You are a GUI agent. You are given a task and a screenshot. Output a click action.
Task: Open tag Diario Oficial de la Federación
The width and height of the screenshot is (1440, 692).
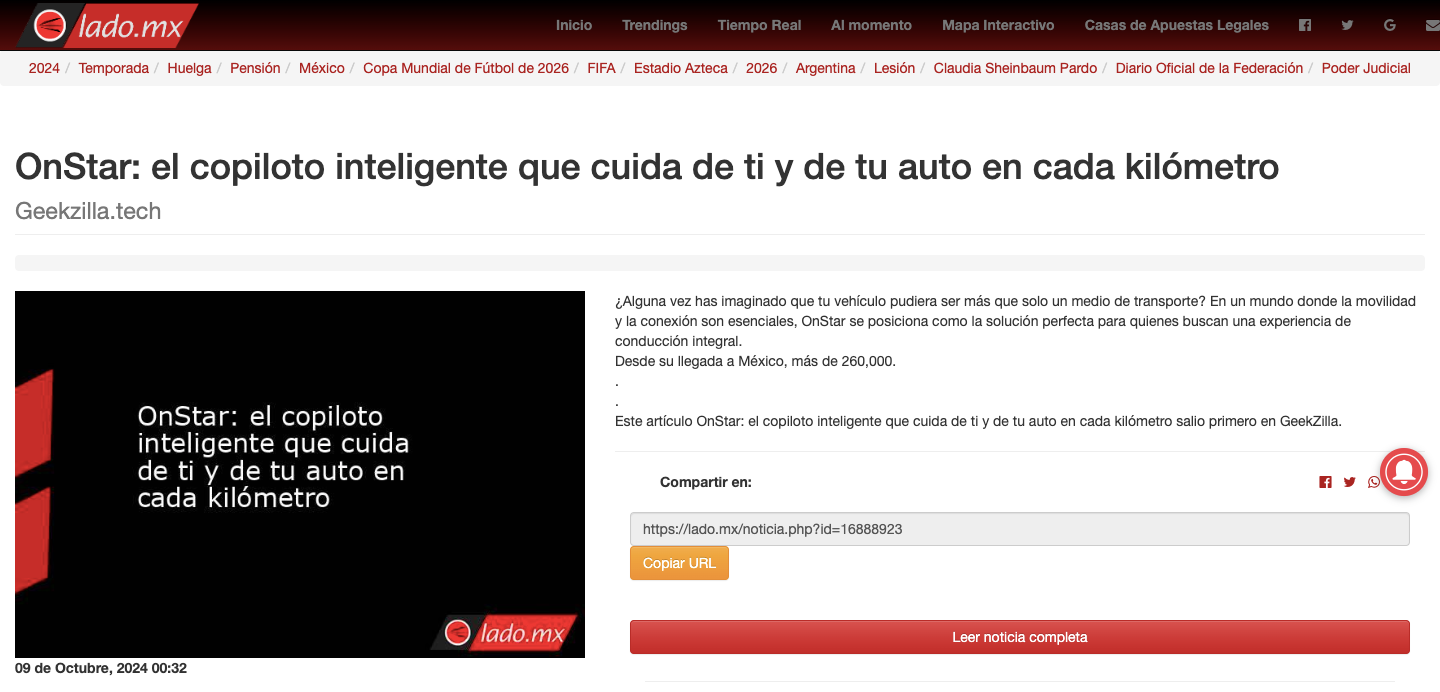point(1209,68)
